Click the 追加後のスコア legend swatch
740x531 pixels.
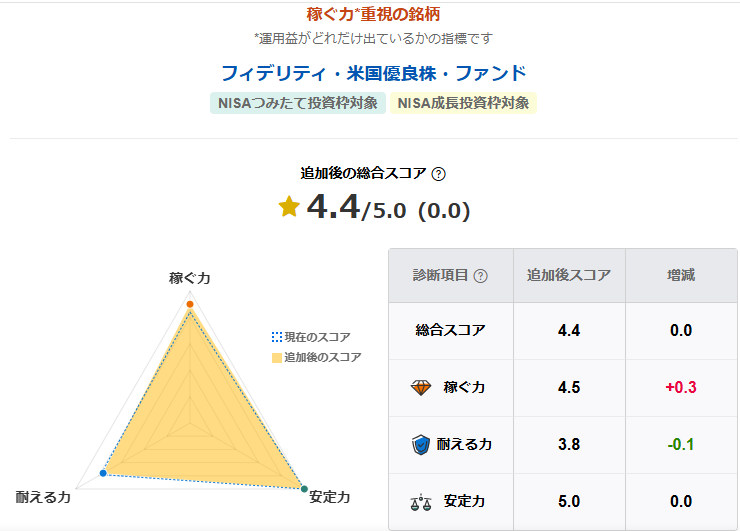(x=277, y=357)
